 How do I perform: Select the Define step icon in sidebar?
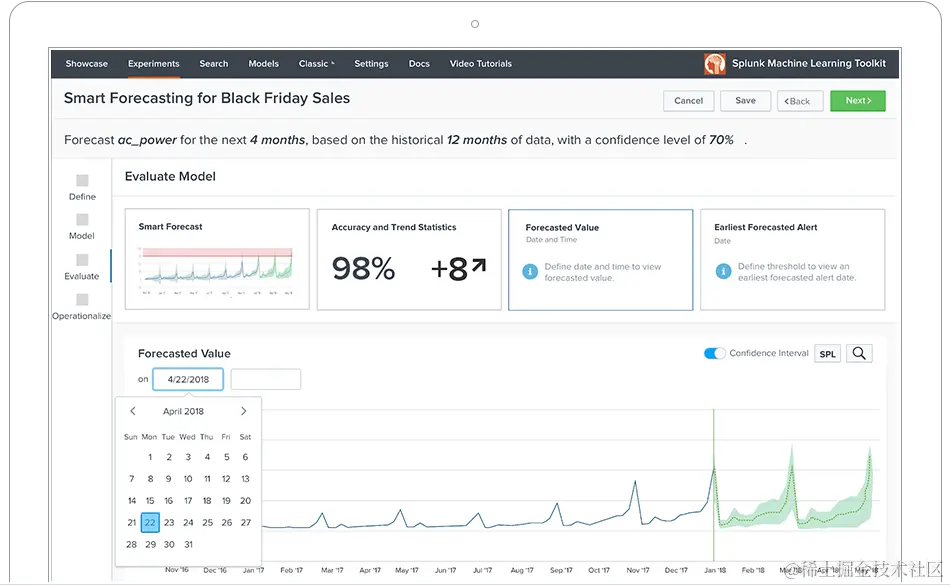coord(81,182)
